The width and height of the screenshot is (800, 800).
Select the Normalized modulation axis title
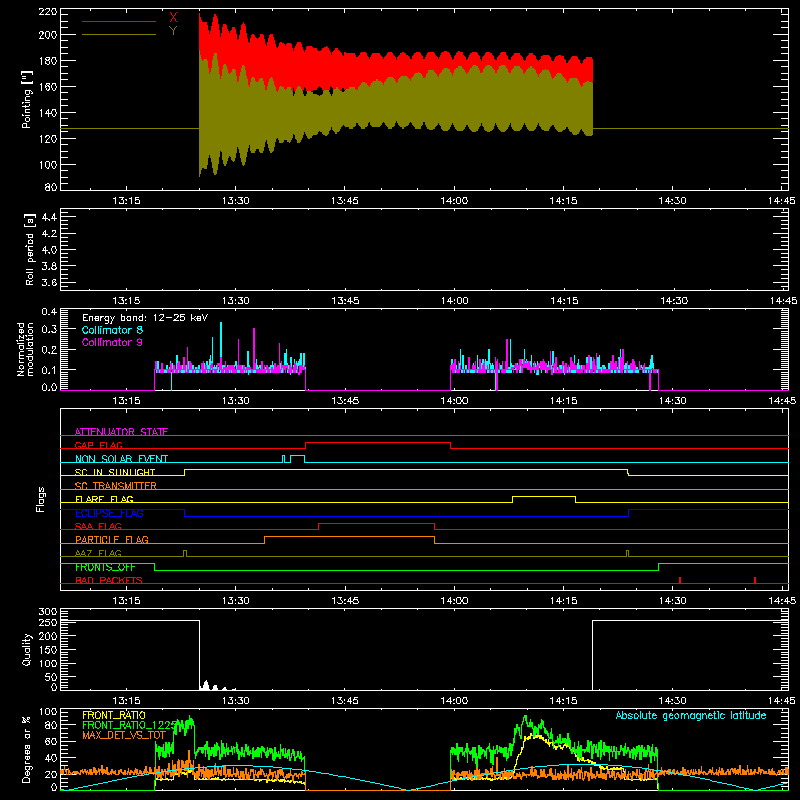(25, 349)
